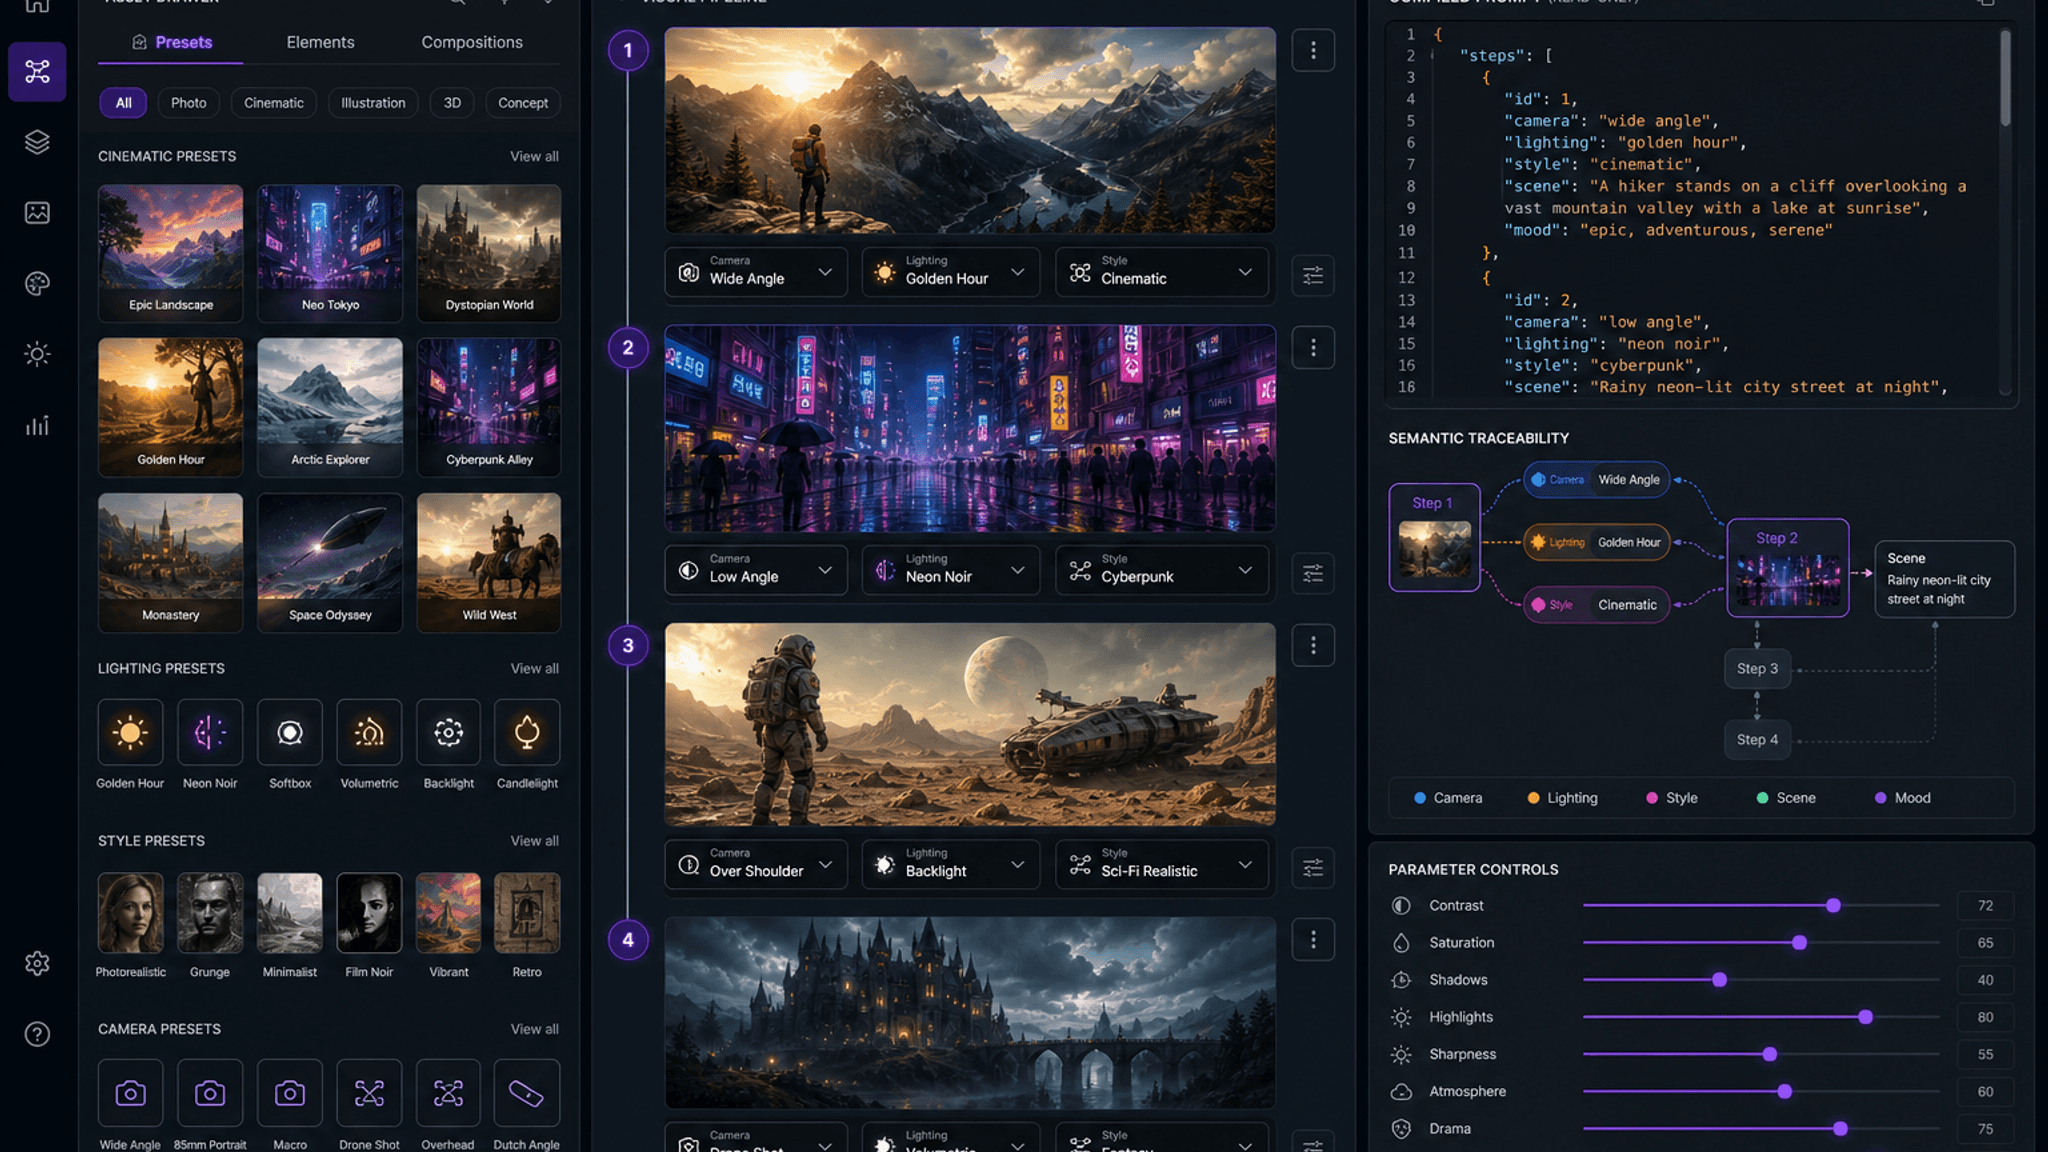The width and height of the screenshot is (2048, 1152).
Task: Adjust the Shadows slider
Action: tap(1761, 980)
